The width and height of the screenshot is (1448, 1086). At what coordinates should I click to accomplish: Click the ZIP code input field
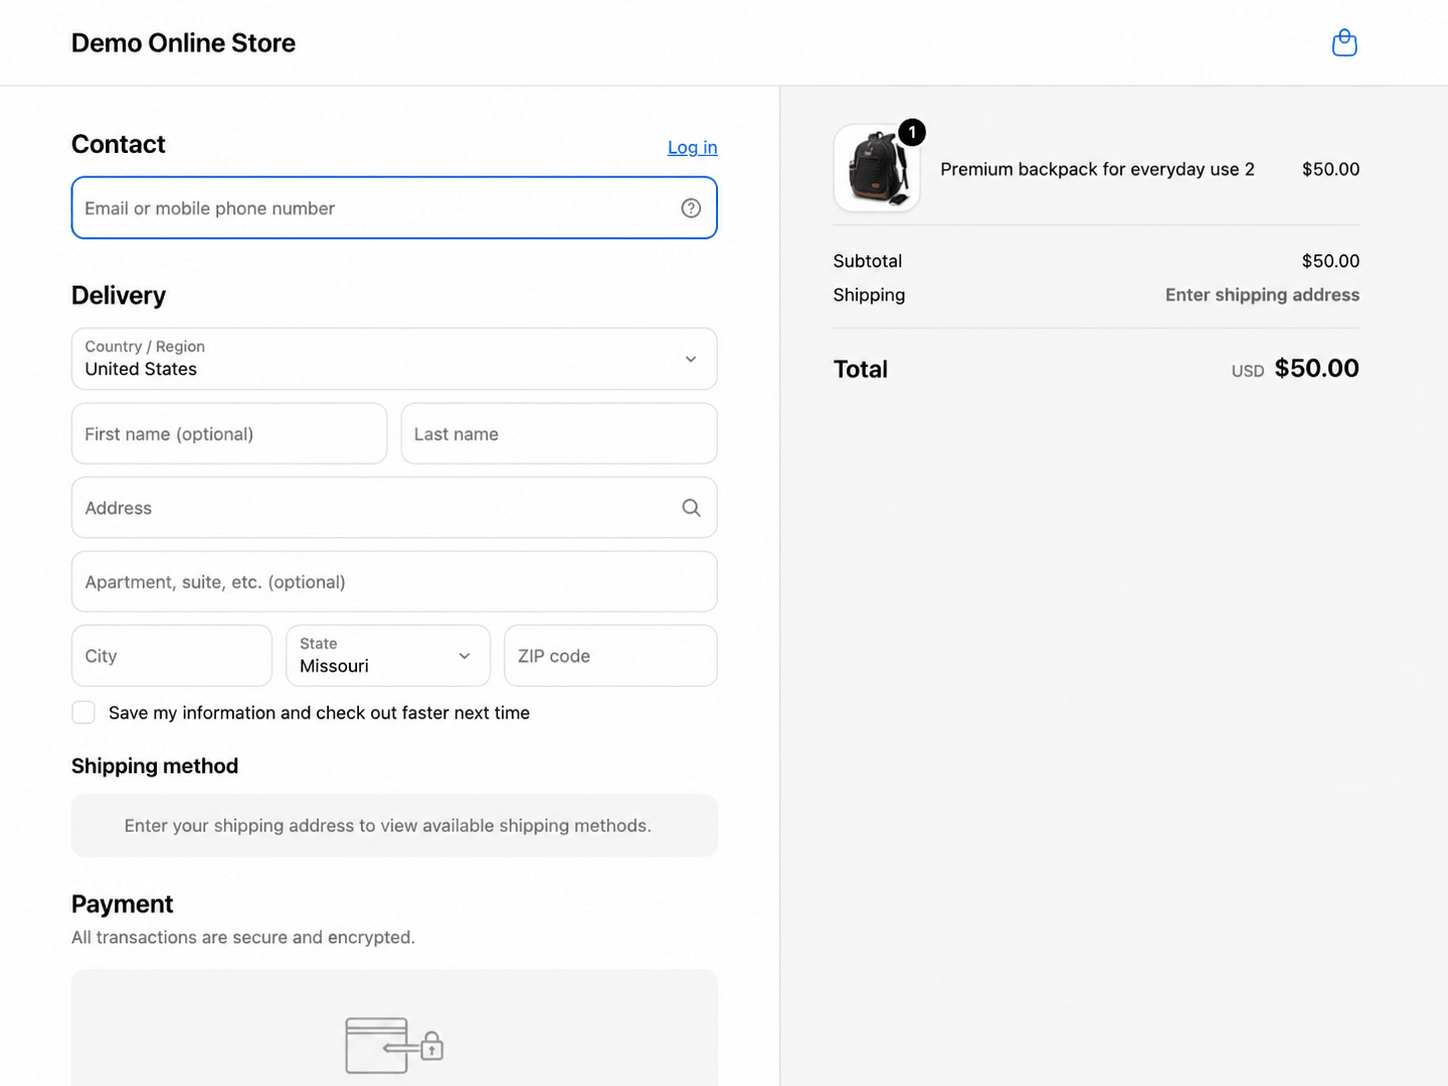pyautogui.click(x=611, y=656)
